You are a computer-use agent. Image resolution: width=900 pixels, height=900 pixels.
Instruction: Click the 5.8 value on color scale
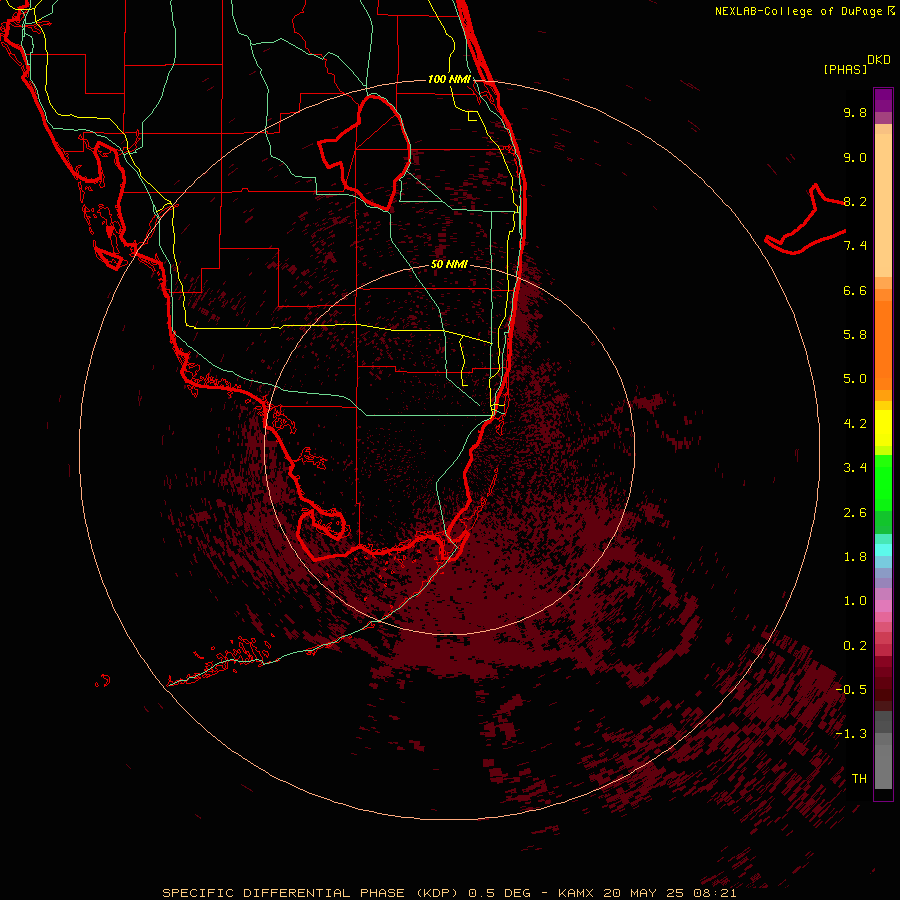(x=855, y=335)
